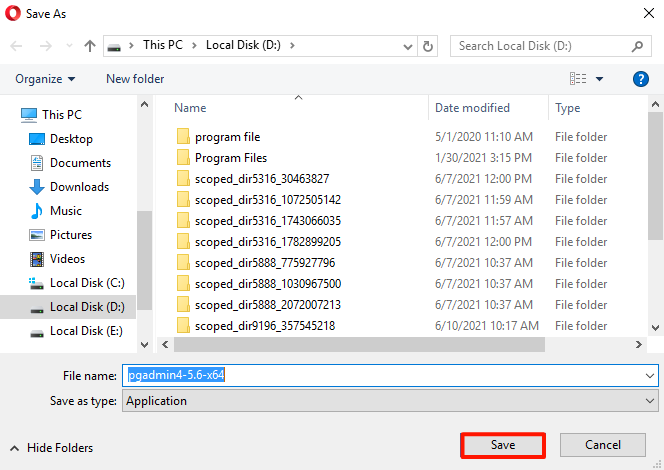The image size is (664, 470).
Task: Click the Local Disk (D:) breadcrumb segment
Action: pos(243,45)
